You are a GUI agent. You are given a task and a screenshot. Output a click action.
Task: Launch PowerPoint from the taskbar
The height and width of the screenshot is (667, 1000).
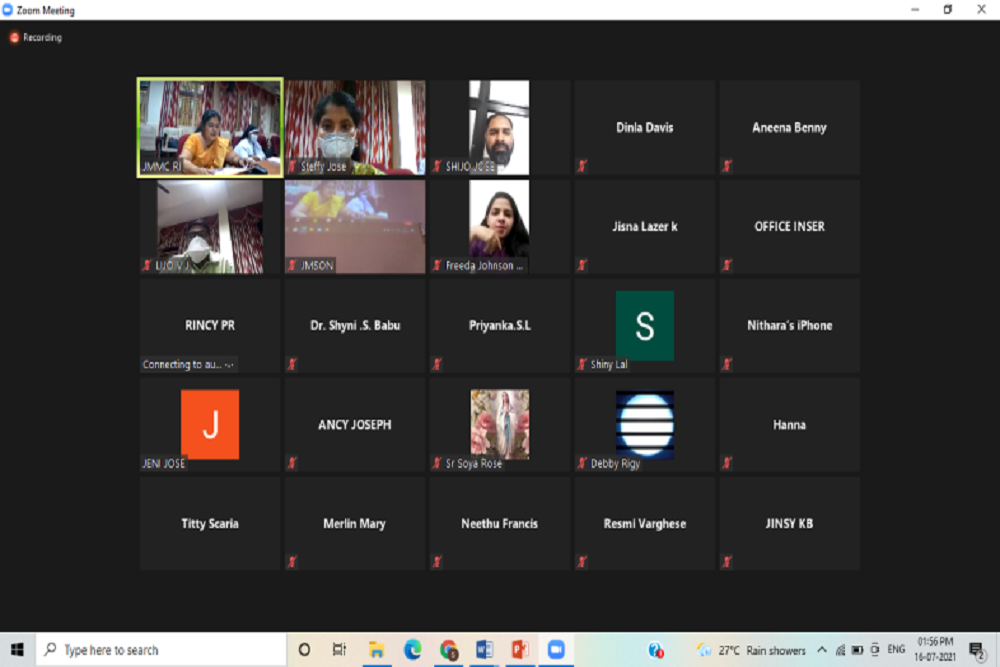click(520, 650)
